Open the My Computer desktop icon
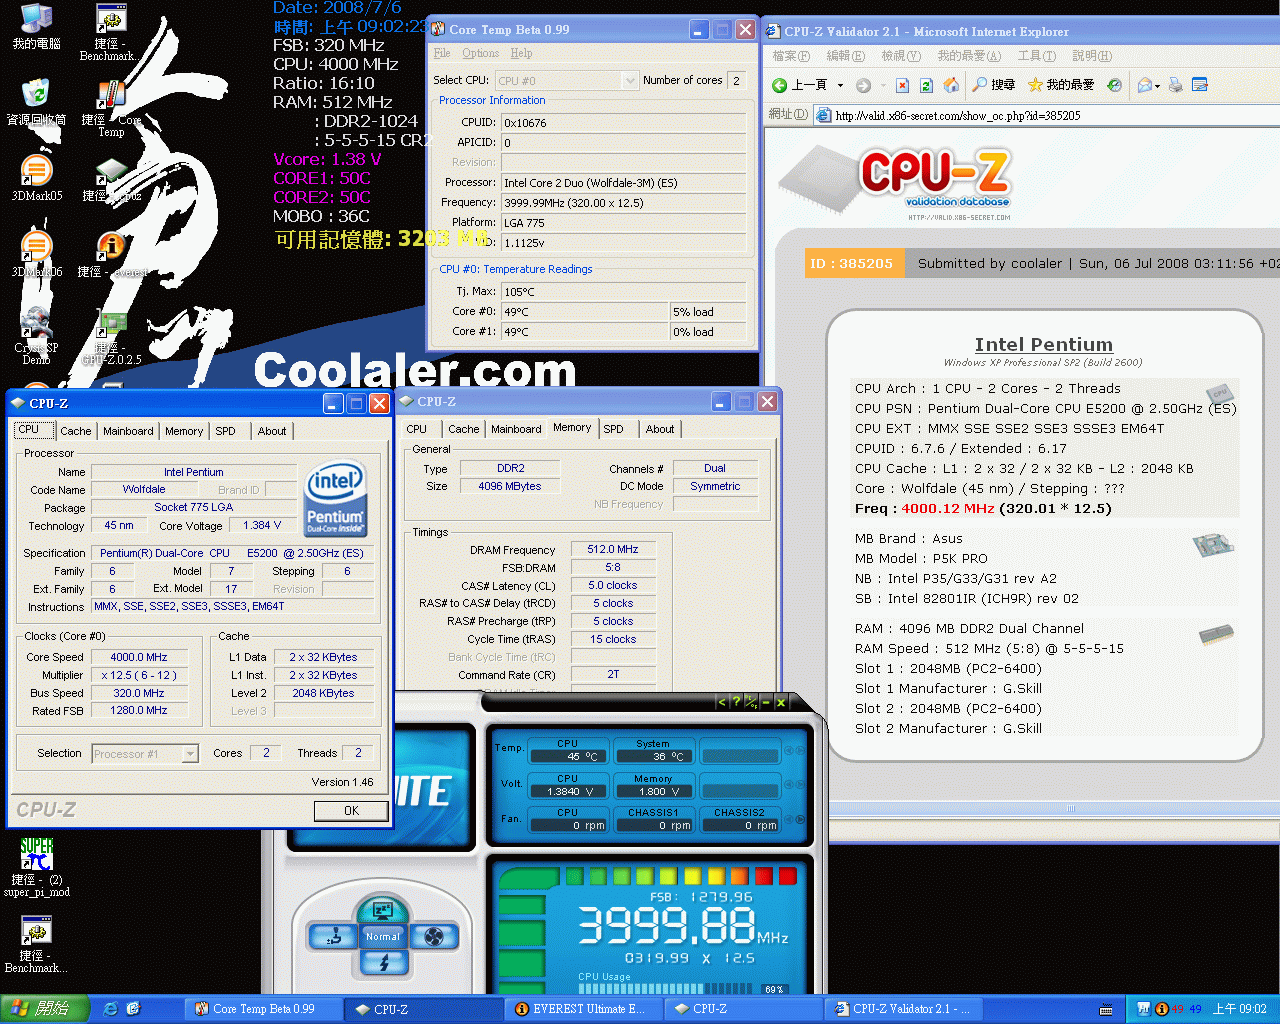The width and height of the screenshot is (1280, 1024). click(36, 27)
